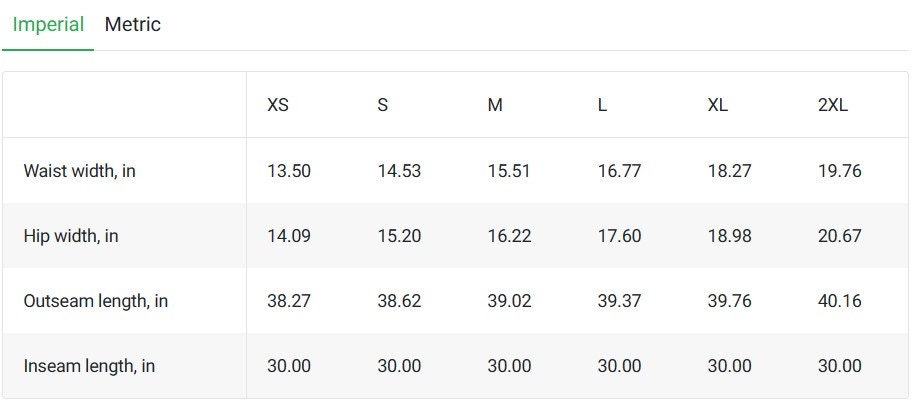Click the L size column header

click(602, 105)
